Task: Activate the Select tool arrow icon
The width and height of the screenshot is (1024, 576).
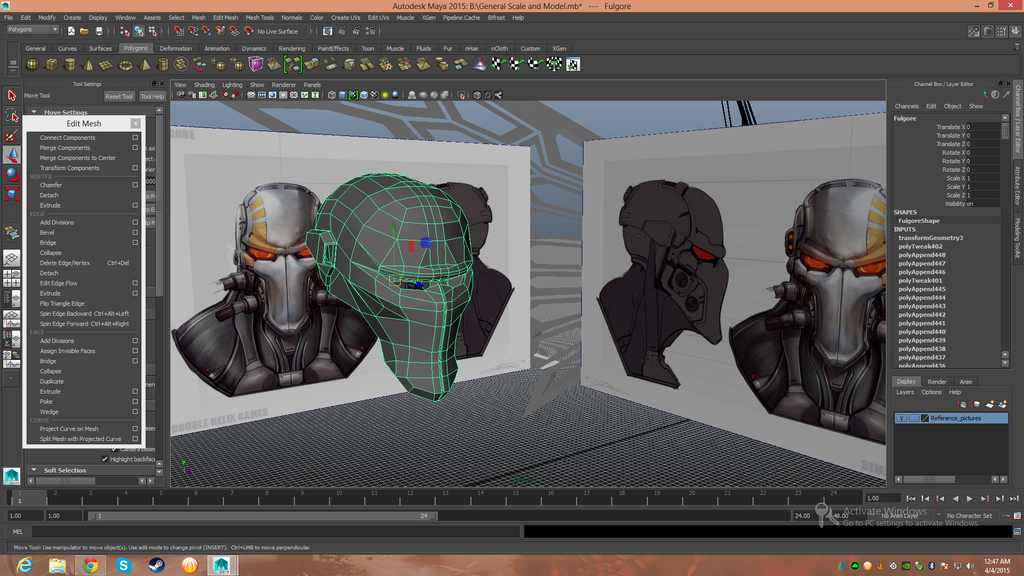Action: (x=11, y=96)
